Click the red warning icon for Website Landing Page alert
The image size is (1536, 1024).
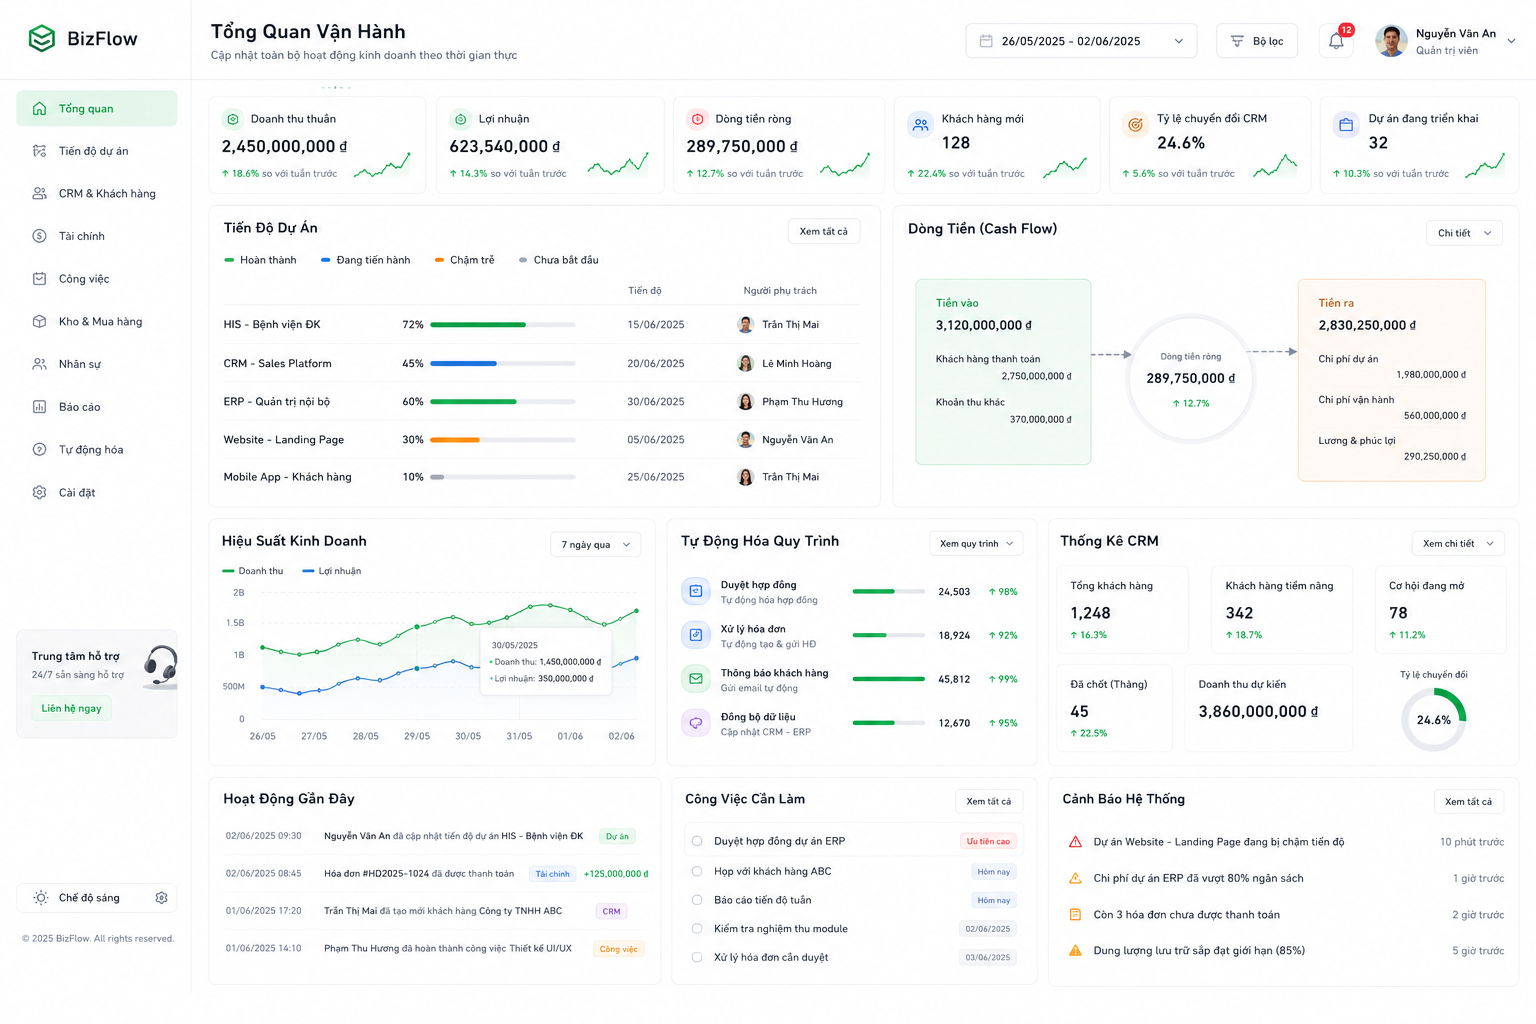[x=1075, y=842]
